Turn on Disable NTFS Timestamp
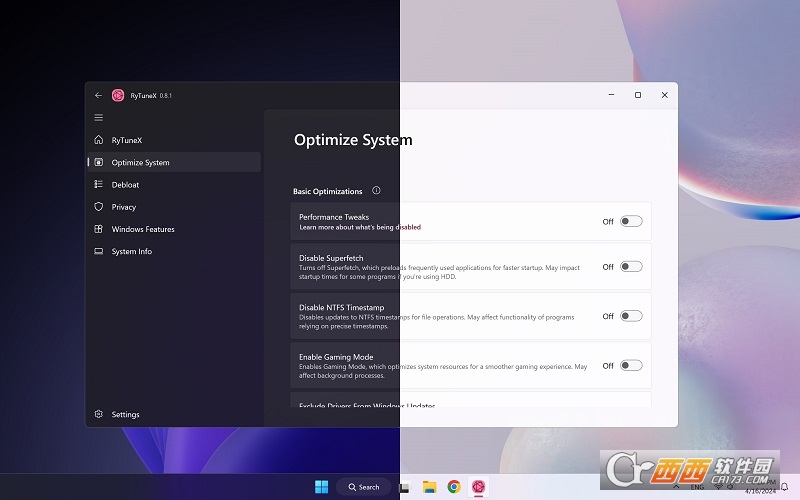 click(631, 316)
